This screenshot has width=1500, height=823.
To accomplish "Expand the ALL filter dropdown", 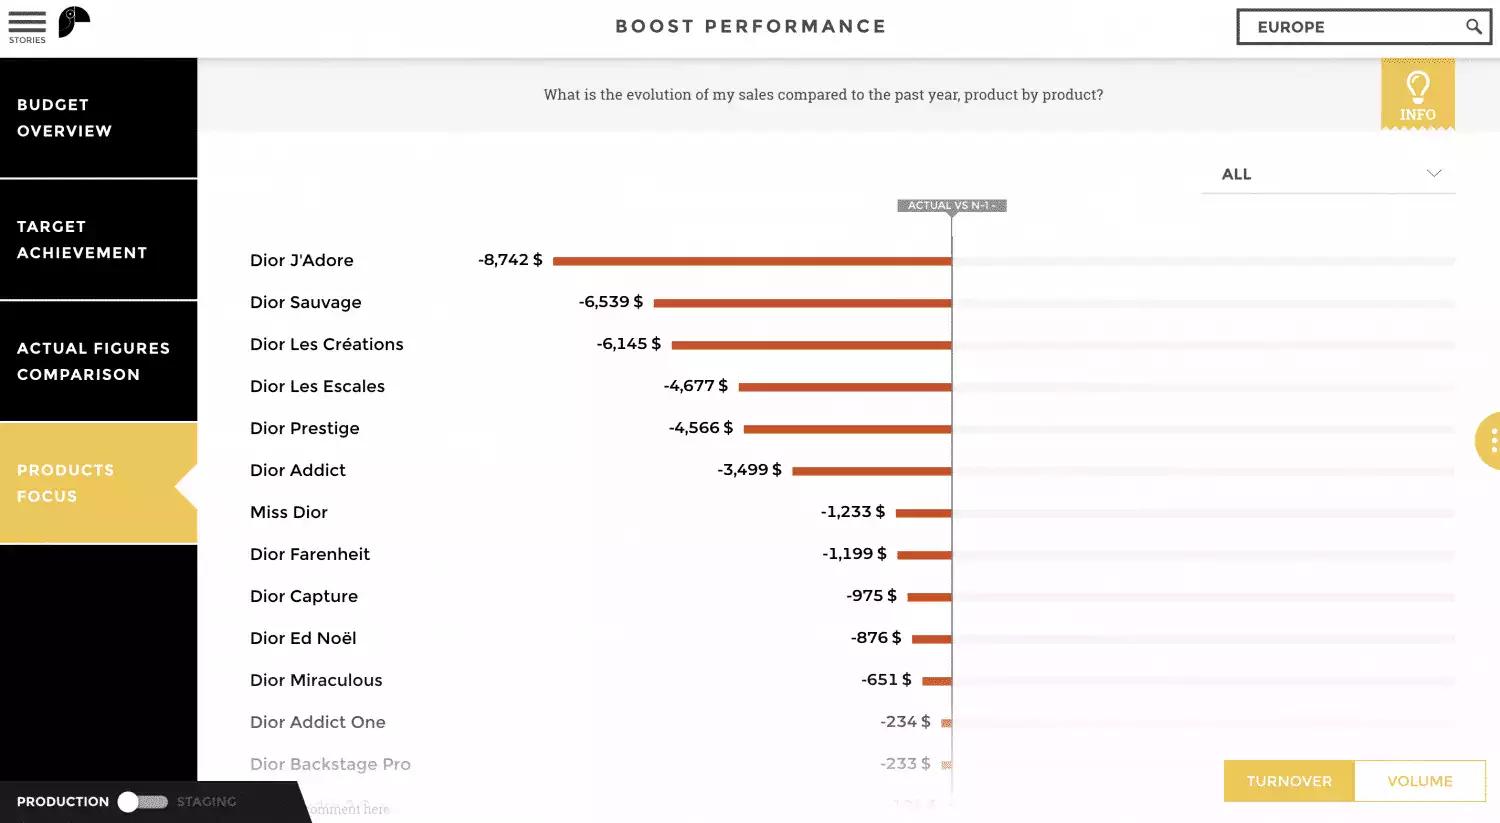I will pos(1328,174).
